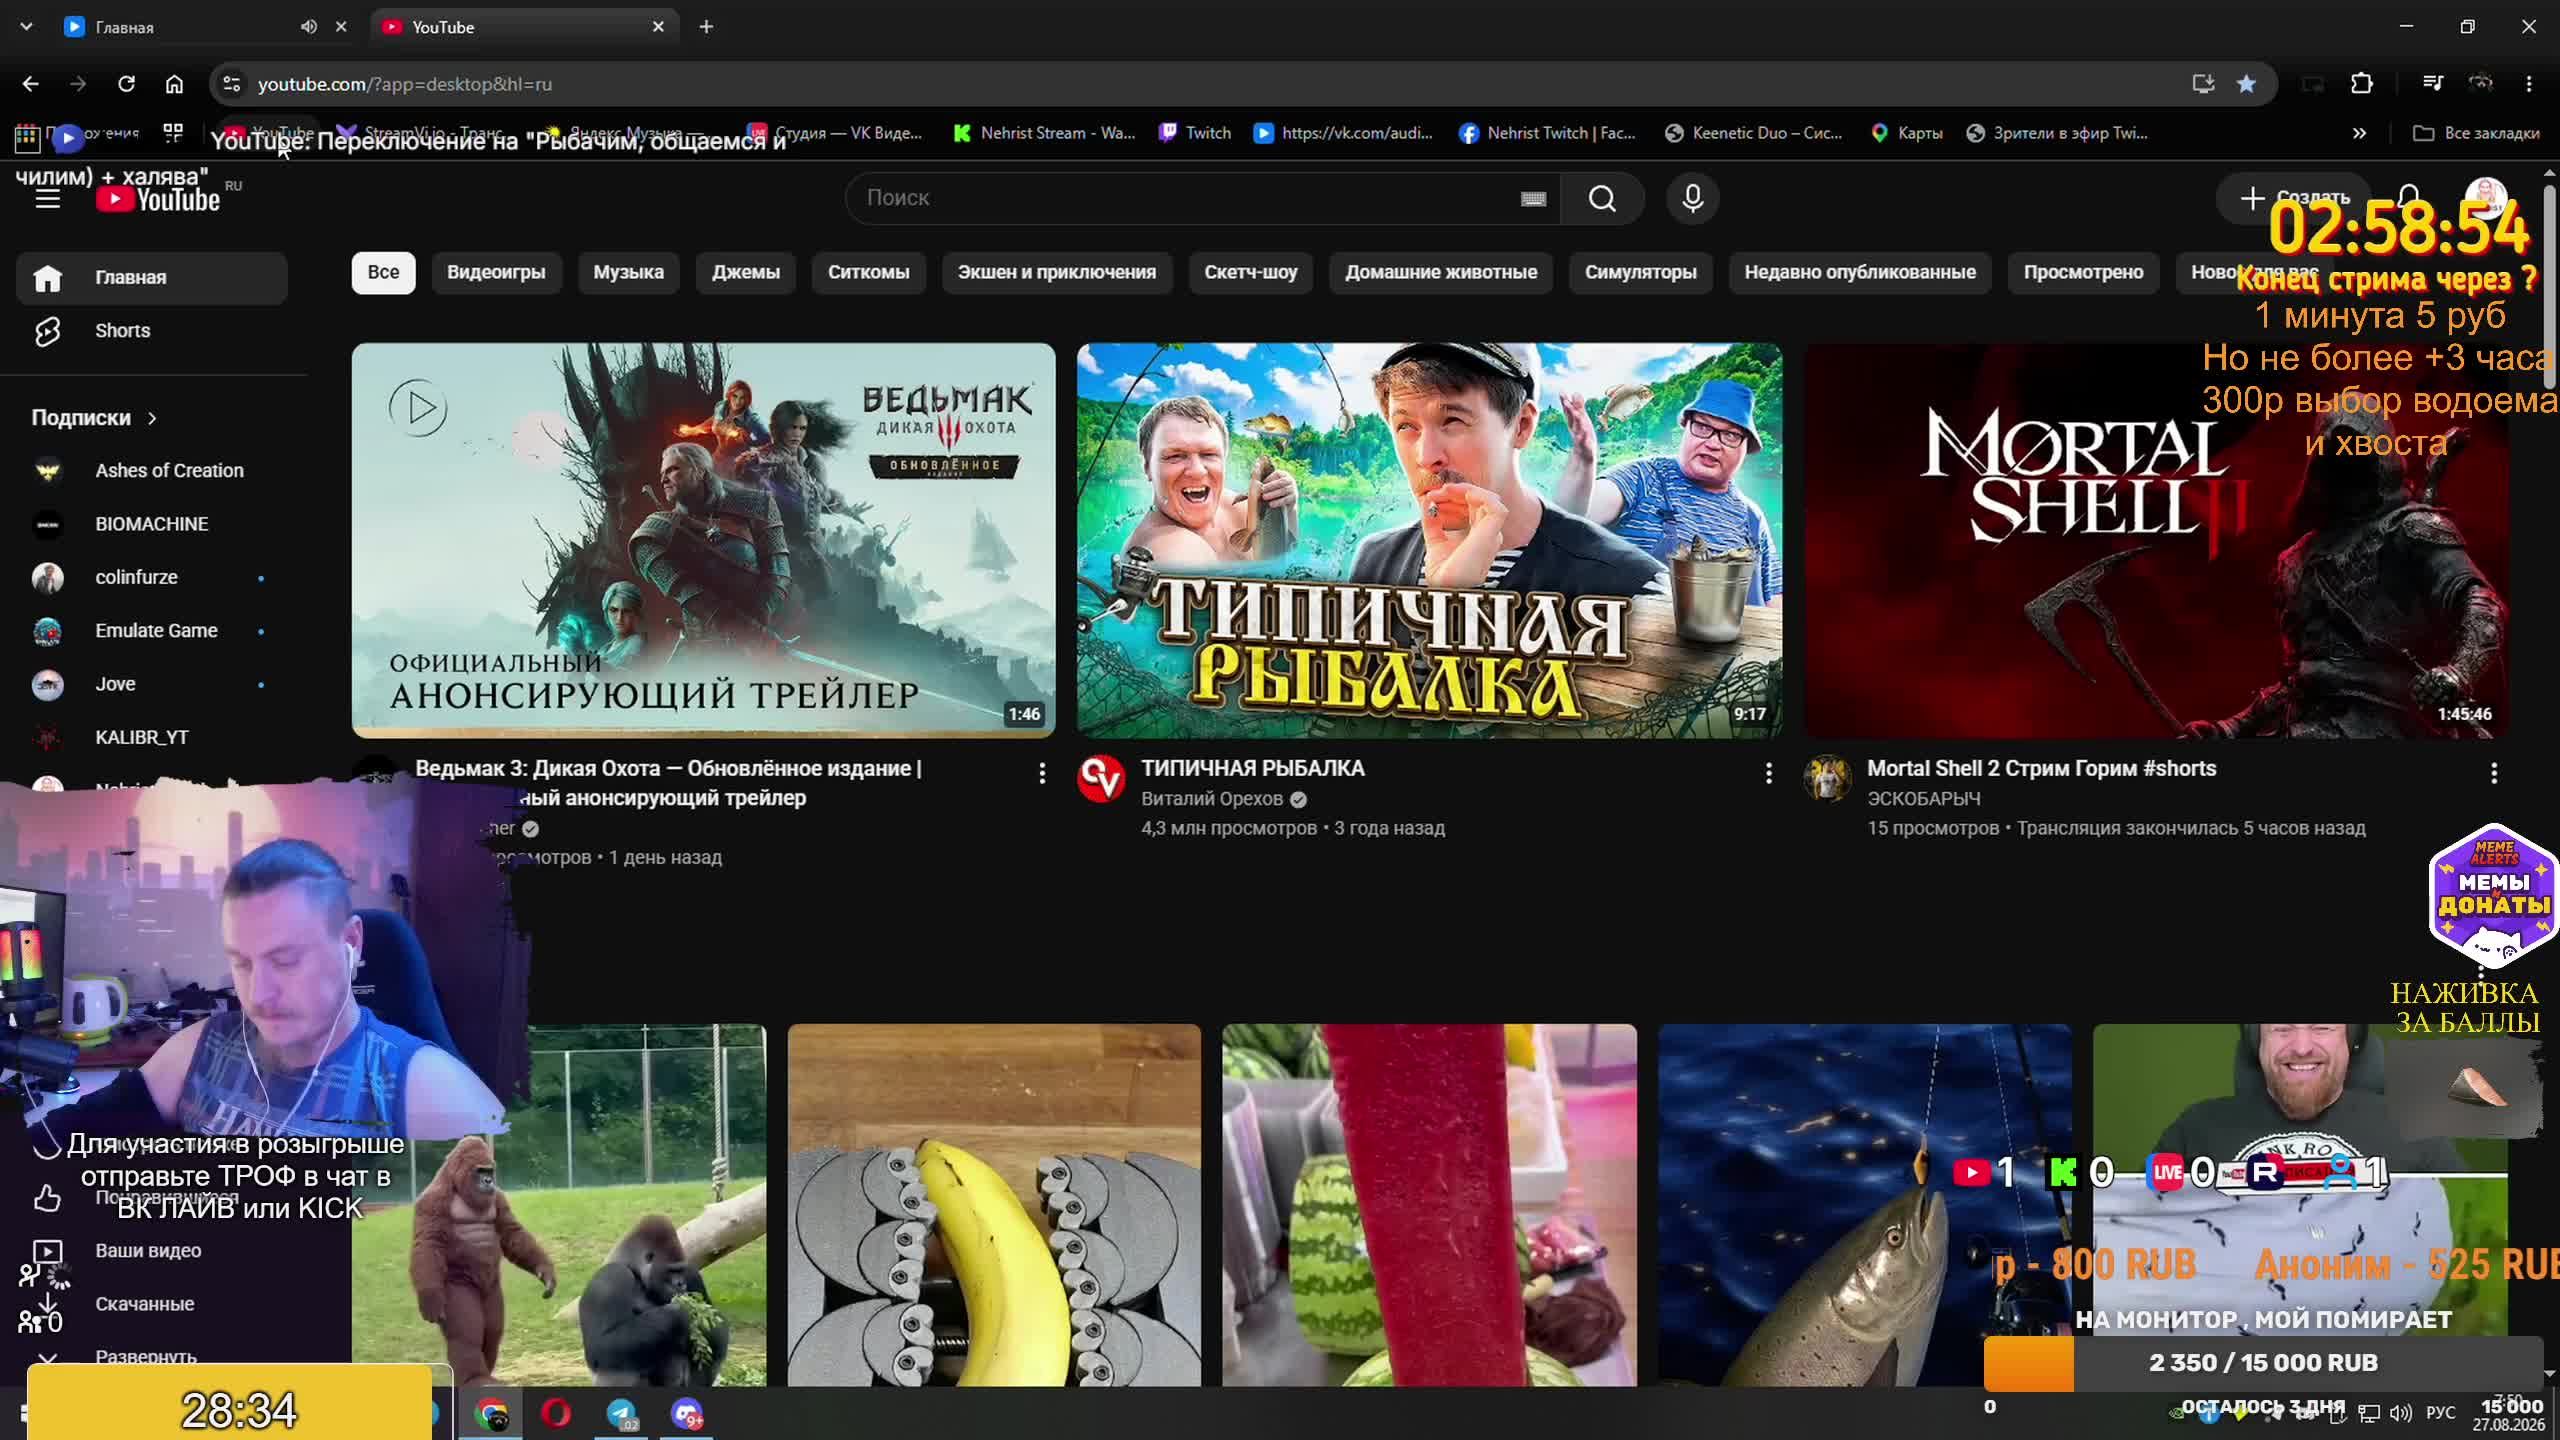Open the ТИПИЧНАЯ РЫБАЛКА video thumbnail

coord(1429,540)
